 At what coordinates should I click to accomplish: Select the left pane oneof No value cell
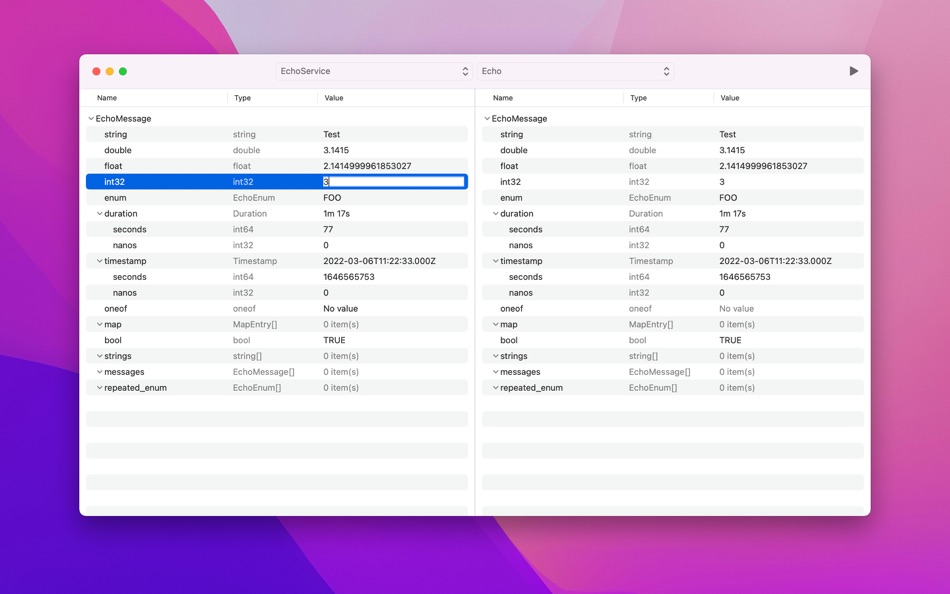click(340, 309)
